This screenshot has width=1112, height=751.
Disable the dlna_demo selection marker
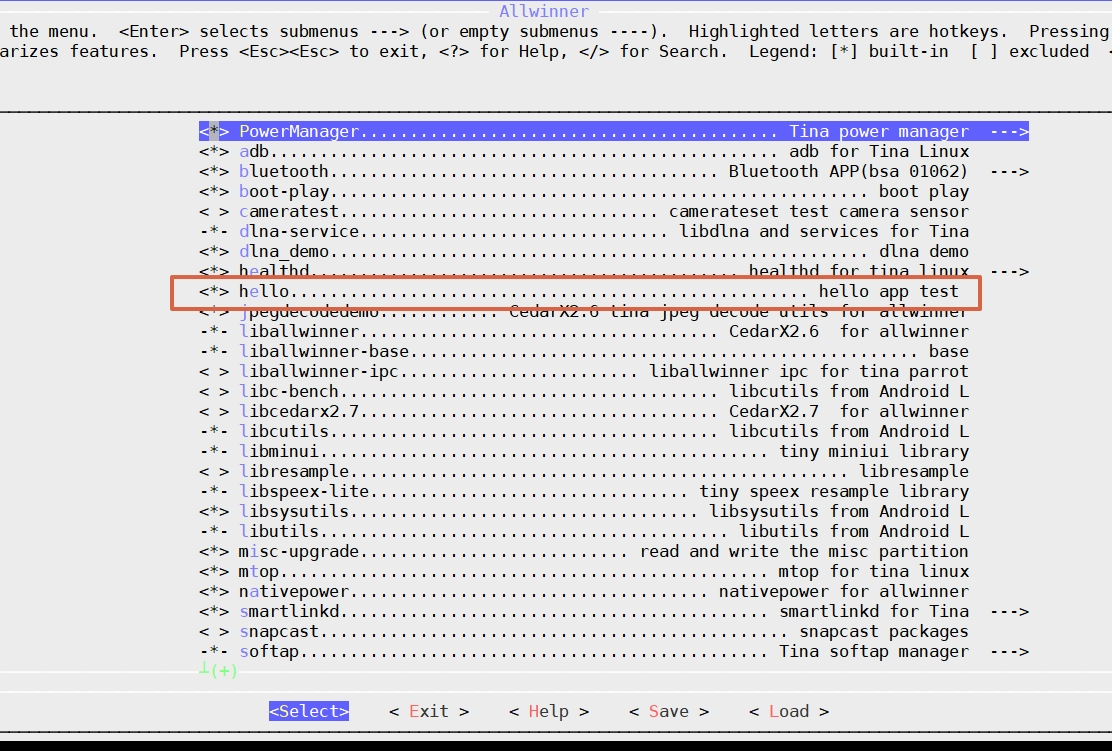[x=213, y=251]
